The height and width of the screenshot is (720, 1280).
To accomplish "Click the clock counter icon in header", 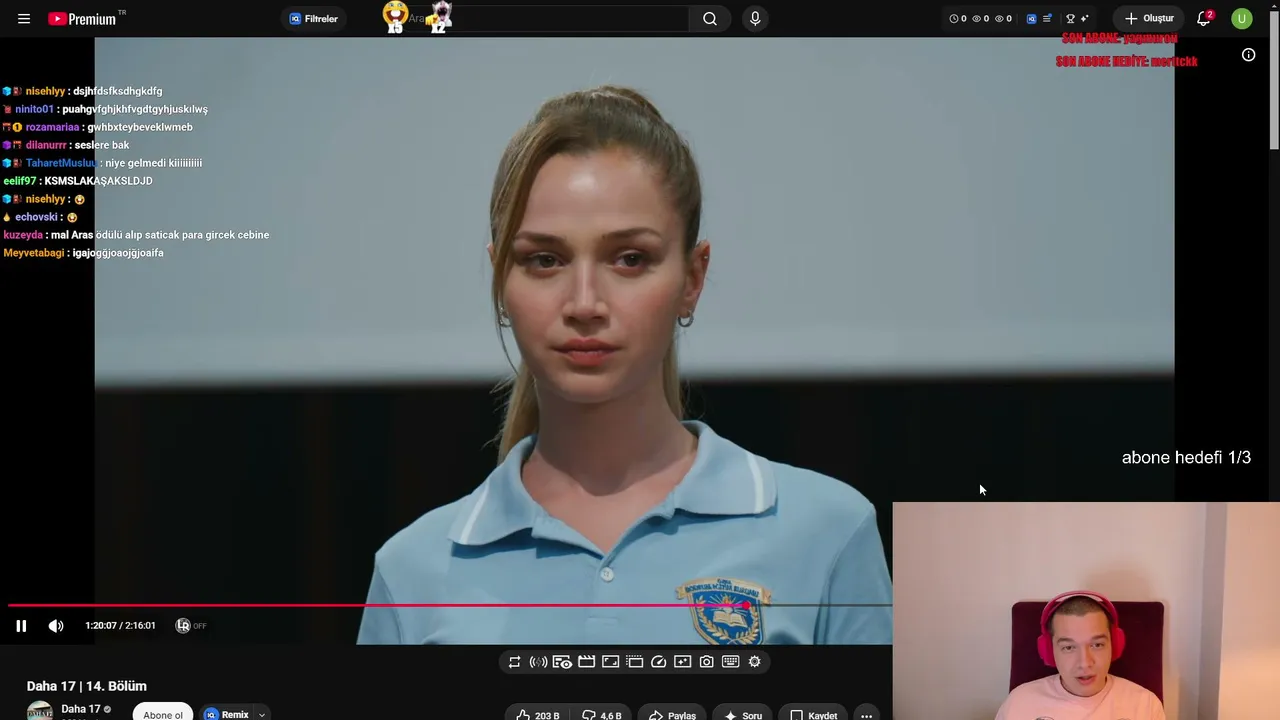I will coord(954,19).
